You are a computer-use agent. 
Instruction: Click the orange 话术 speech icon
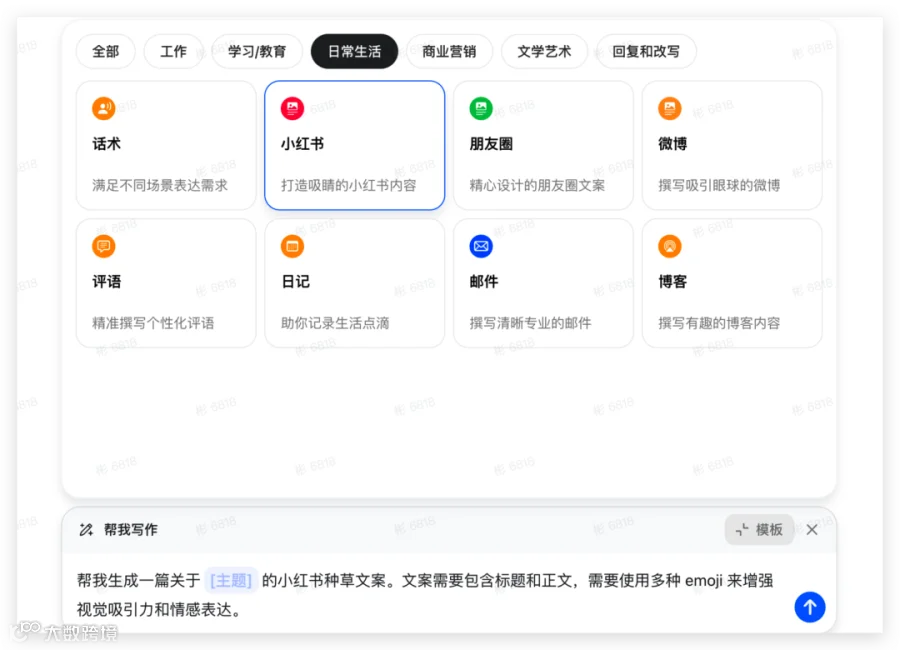click(103, 108)
